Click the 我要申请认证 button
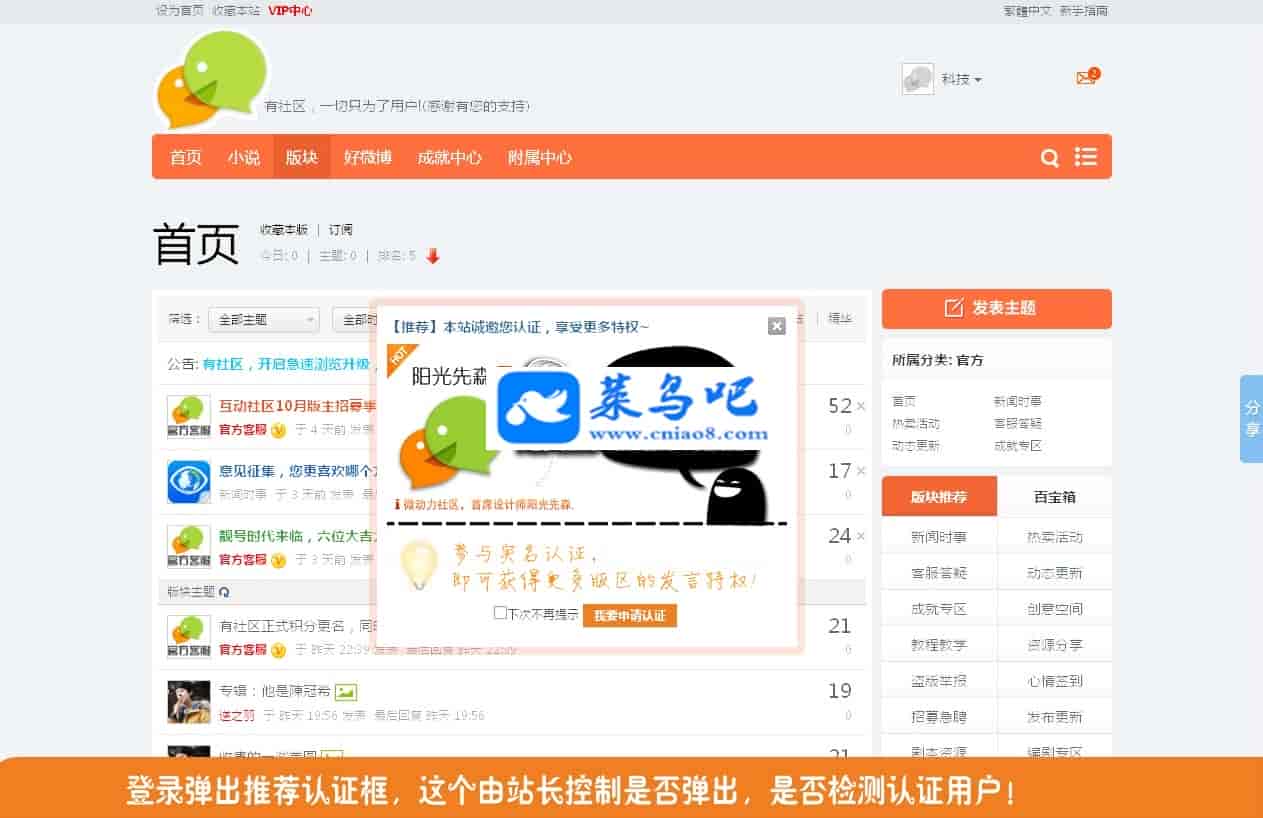The height and width of the screenshot is (818, 1263). click(629, 615)
